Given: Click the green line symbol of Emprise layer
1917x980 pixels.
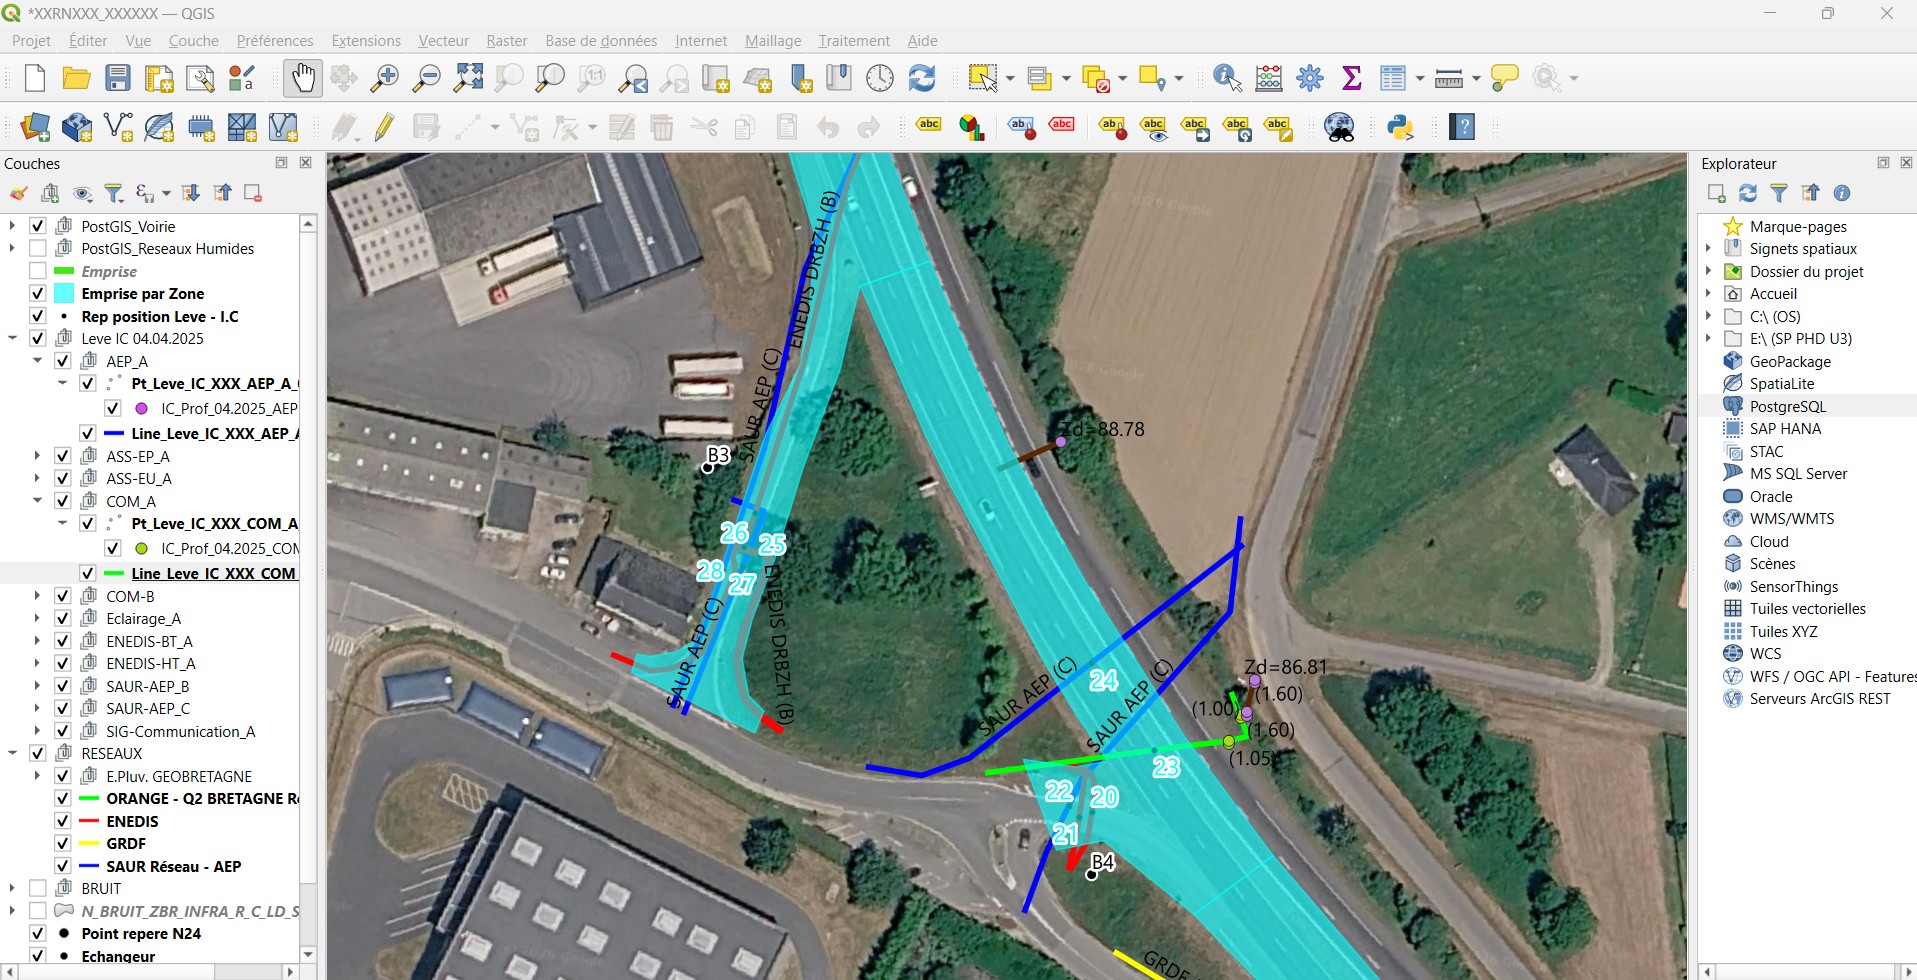Looking at the screenshot, I should 64,271.
